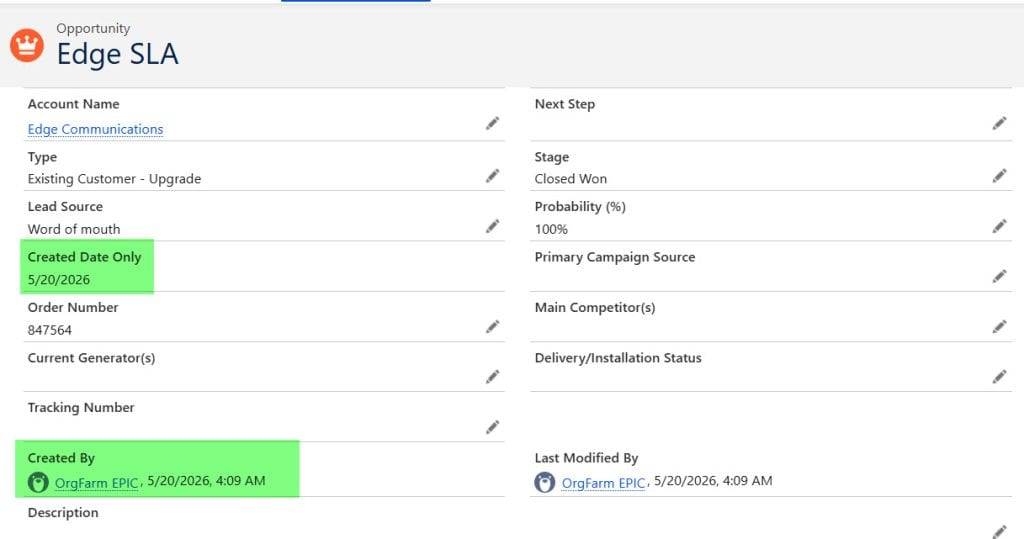Edit the Current Generator(s) pencil icon
The image size is (1024, 539).
(492, 377)
